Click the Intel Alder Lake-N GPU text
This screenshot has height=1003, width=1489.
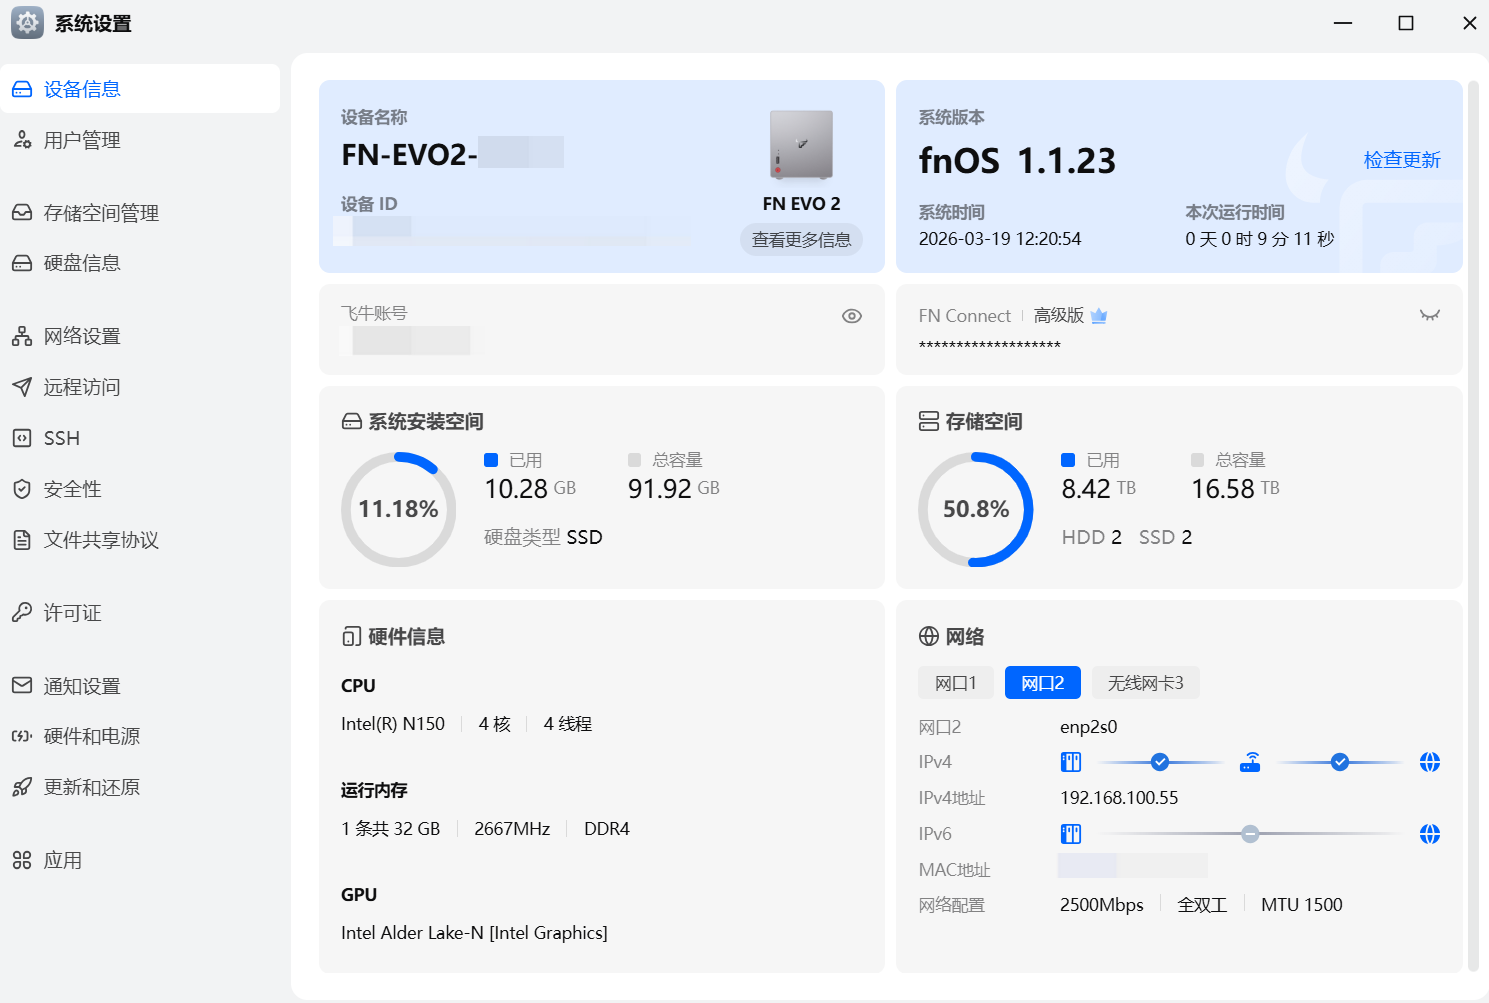(474, 933)
